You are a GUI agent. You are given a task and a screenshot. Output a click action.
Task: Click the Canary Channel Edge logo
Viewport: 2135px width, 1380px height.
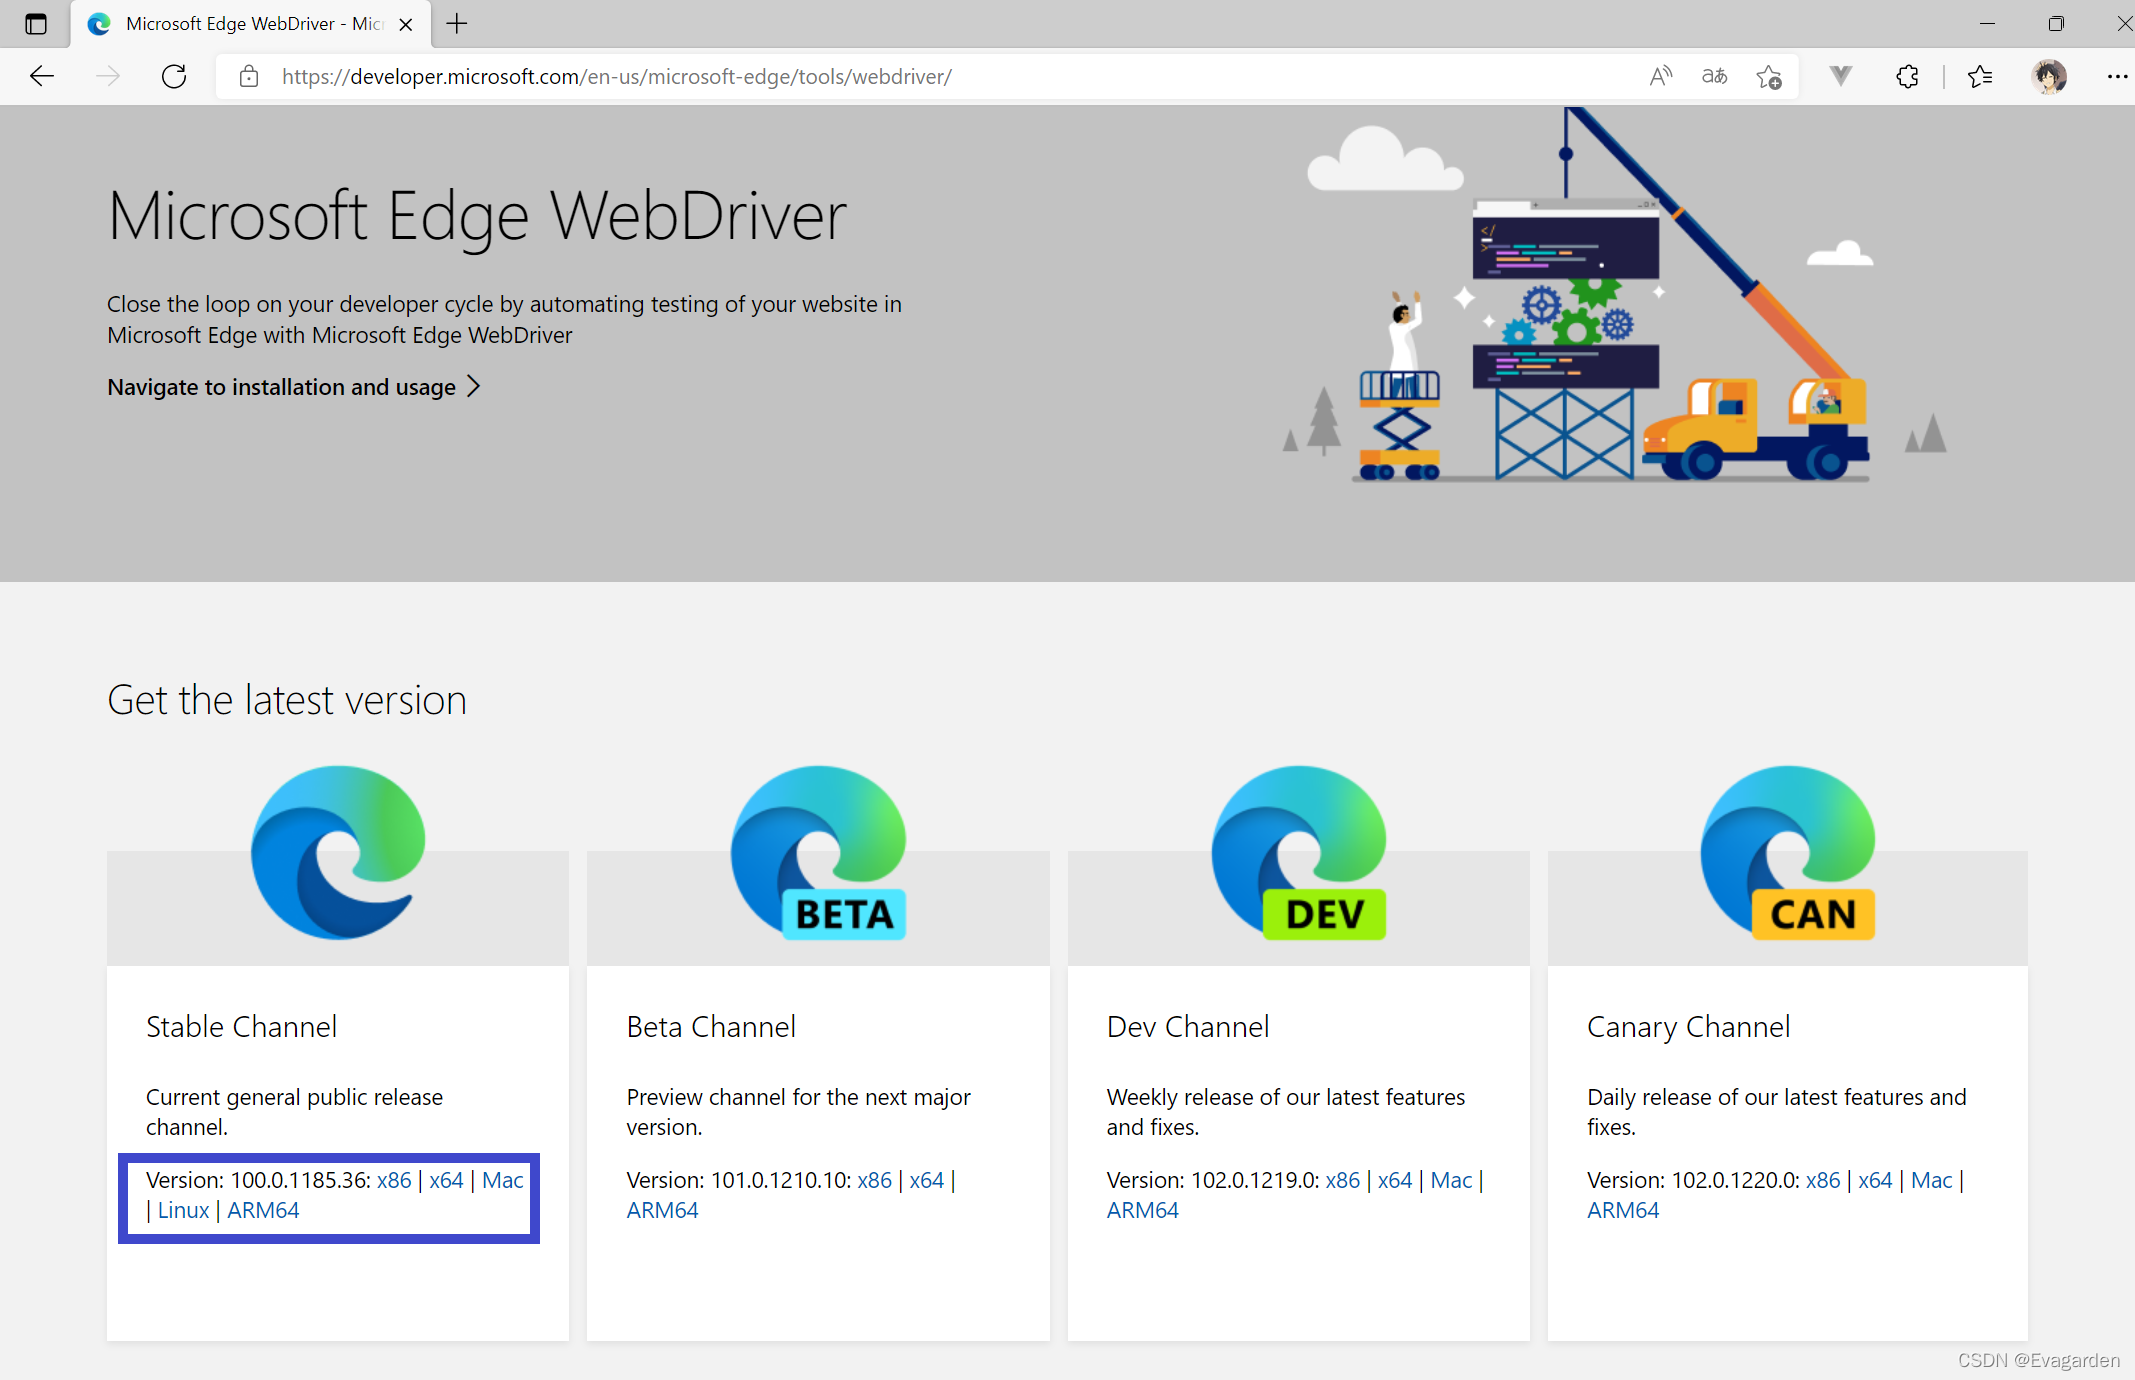(1788, 852)
